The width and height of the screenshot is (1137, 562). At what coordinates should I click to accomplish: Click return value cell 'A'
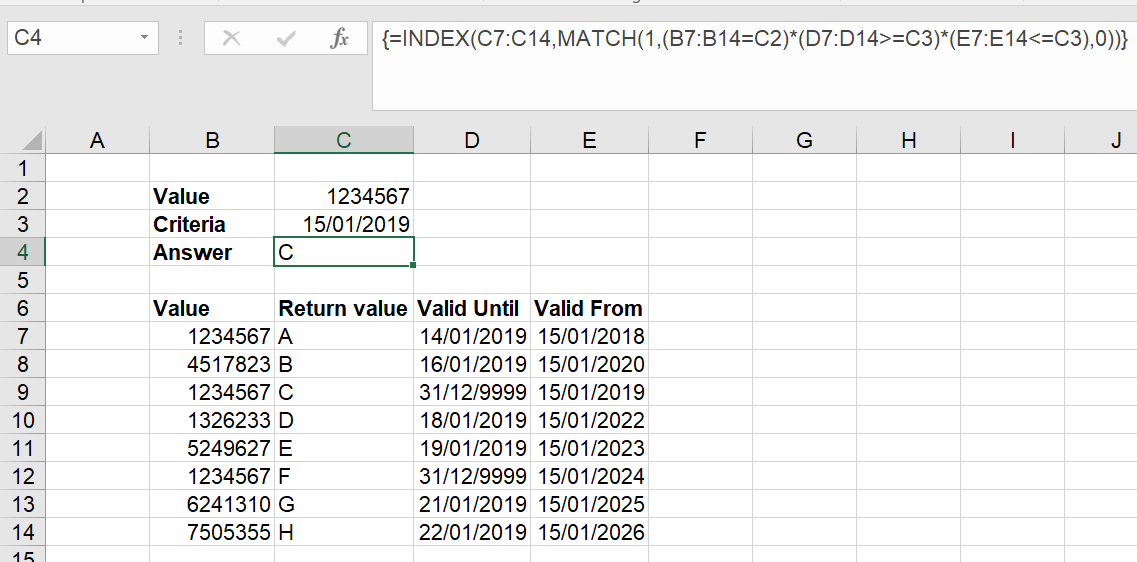tap(344, 336)
